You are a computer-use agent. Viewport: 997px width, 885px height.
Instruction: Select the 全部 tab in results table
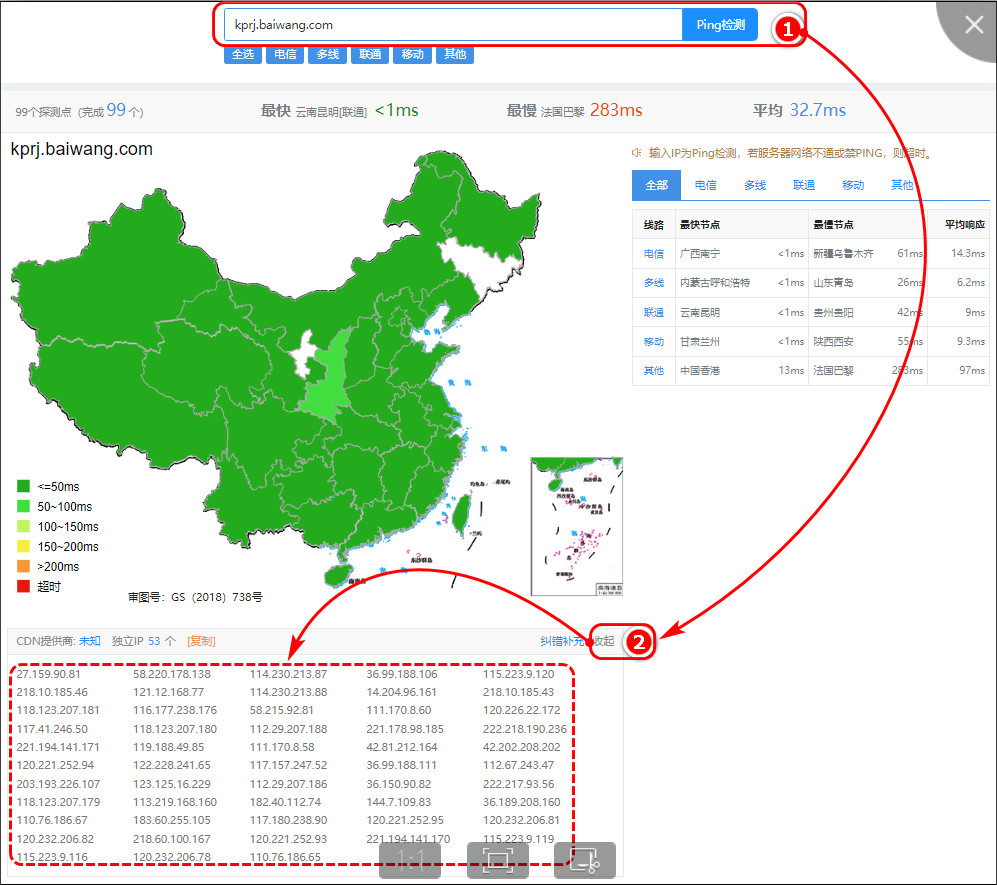pos(656,185)
